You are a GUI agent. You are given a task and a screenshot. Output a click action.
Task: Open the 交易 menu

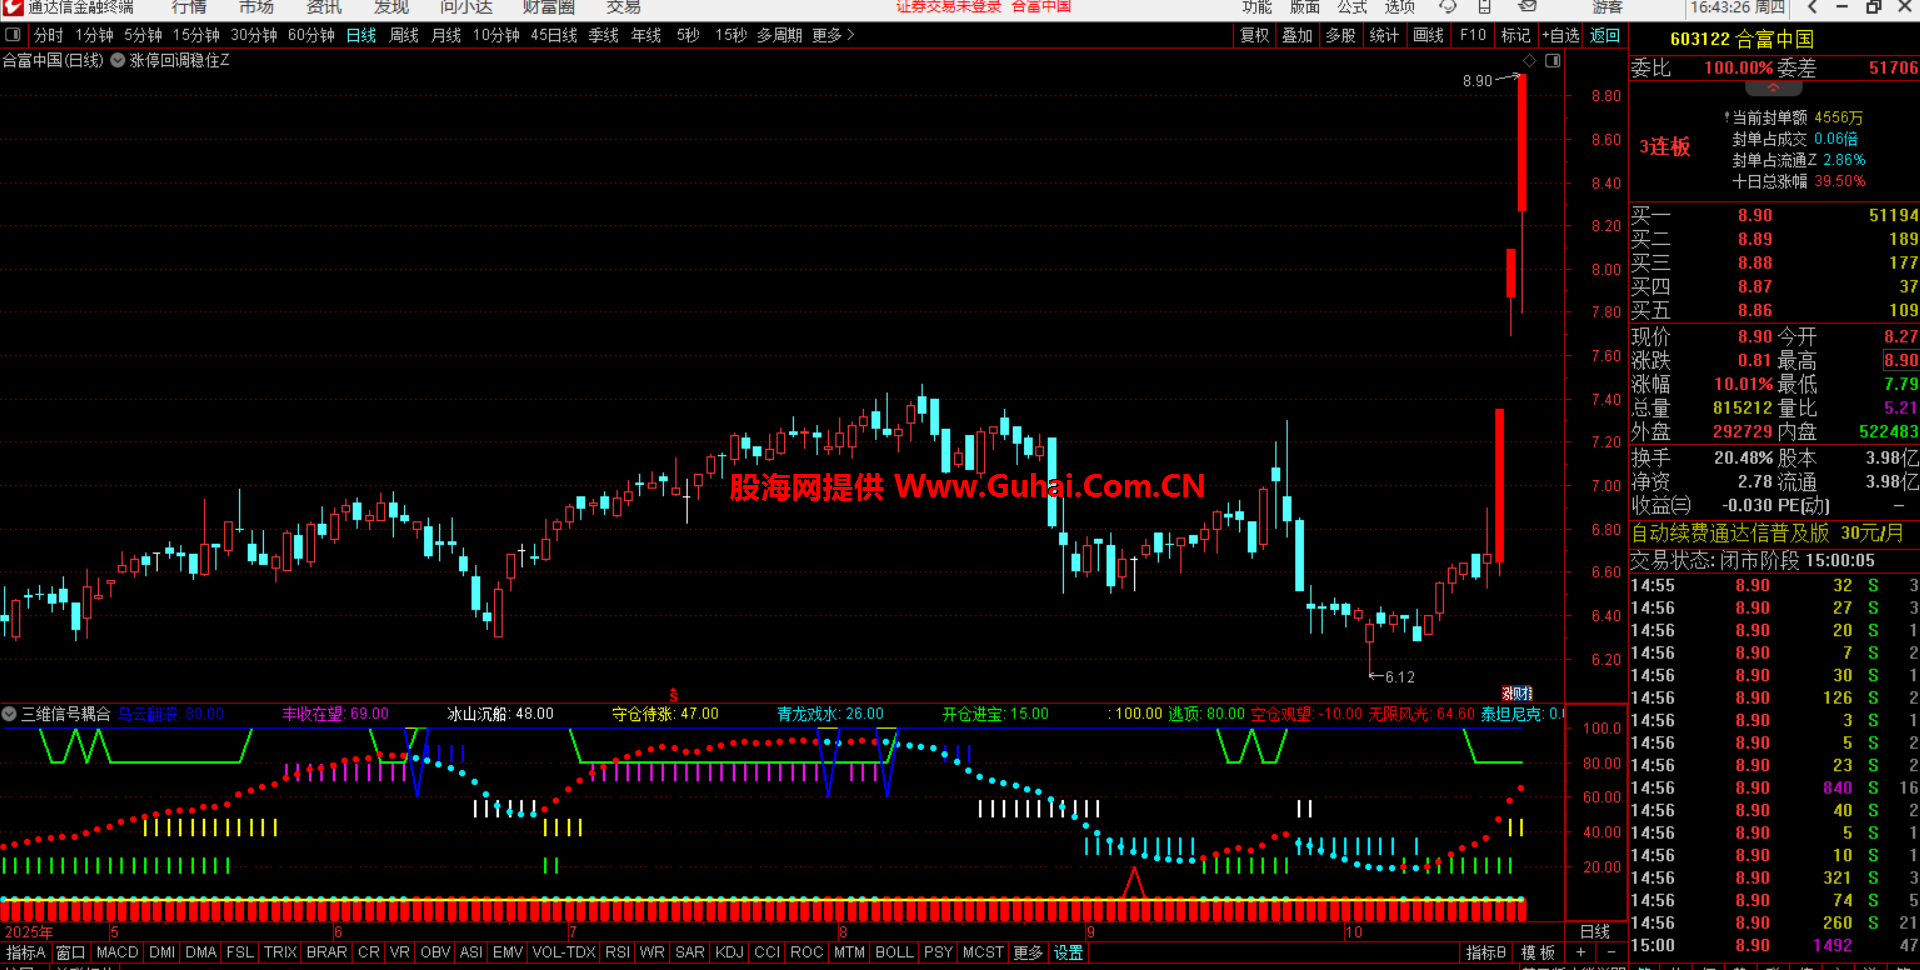[623, 7]
